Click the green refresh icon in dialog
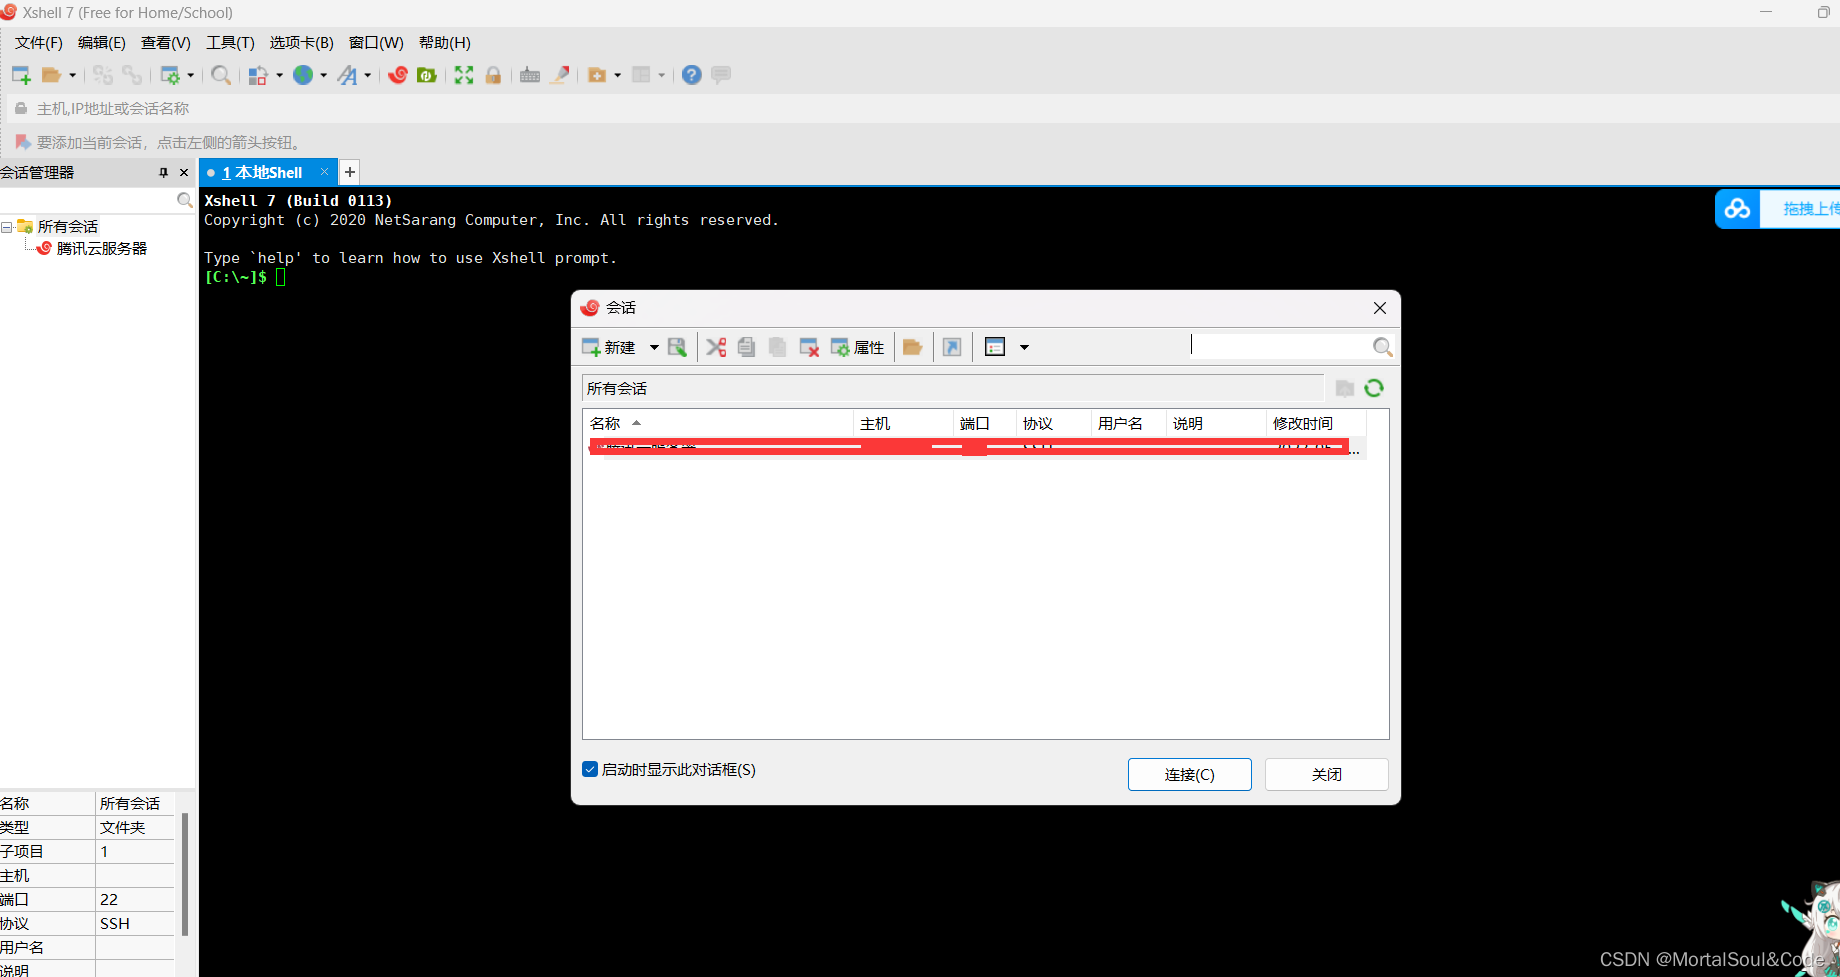The height and width of the screenshot is (977, 1840). [1374, 388]
